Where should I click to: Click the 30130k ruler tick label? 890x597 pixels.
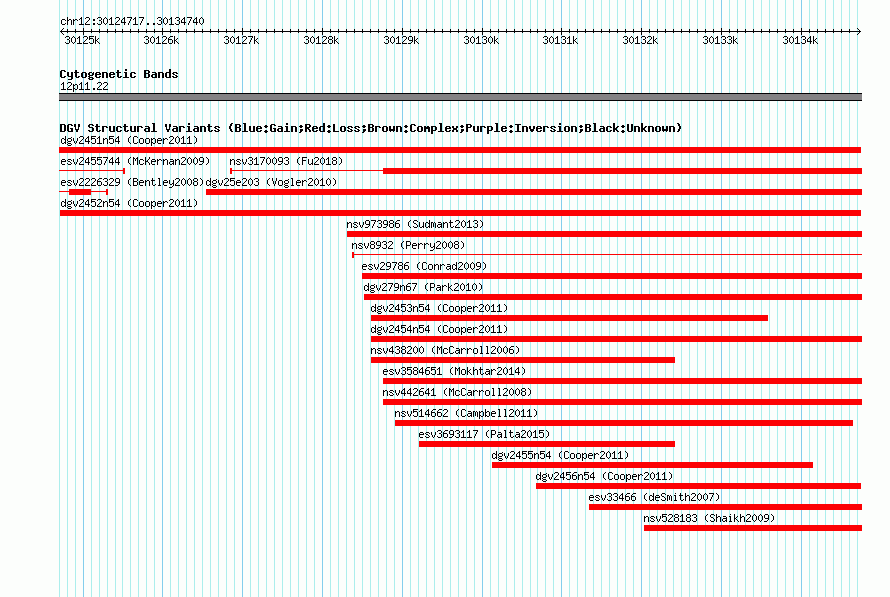(481, 40)
